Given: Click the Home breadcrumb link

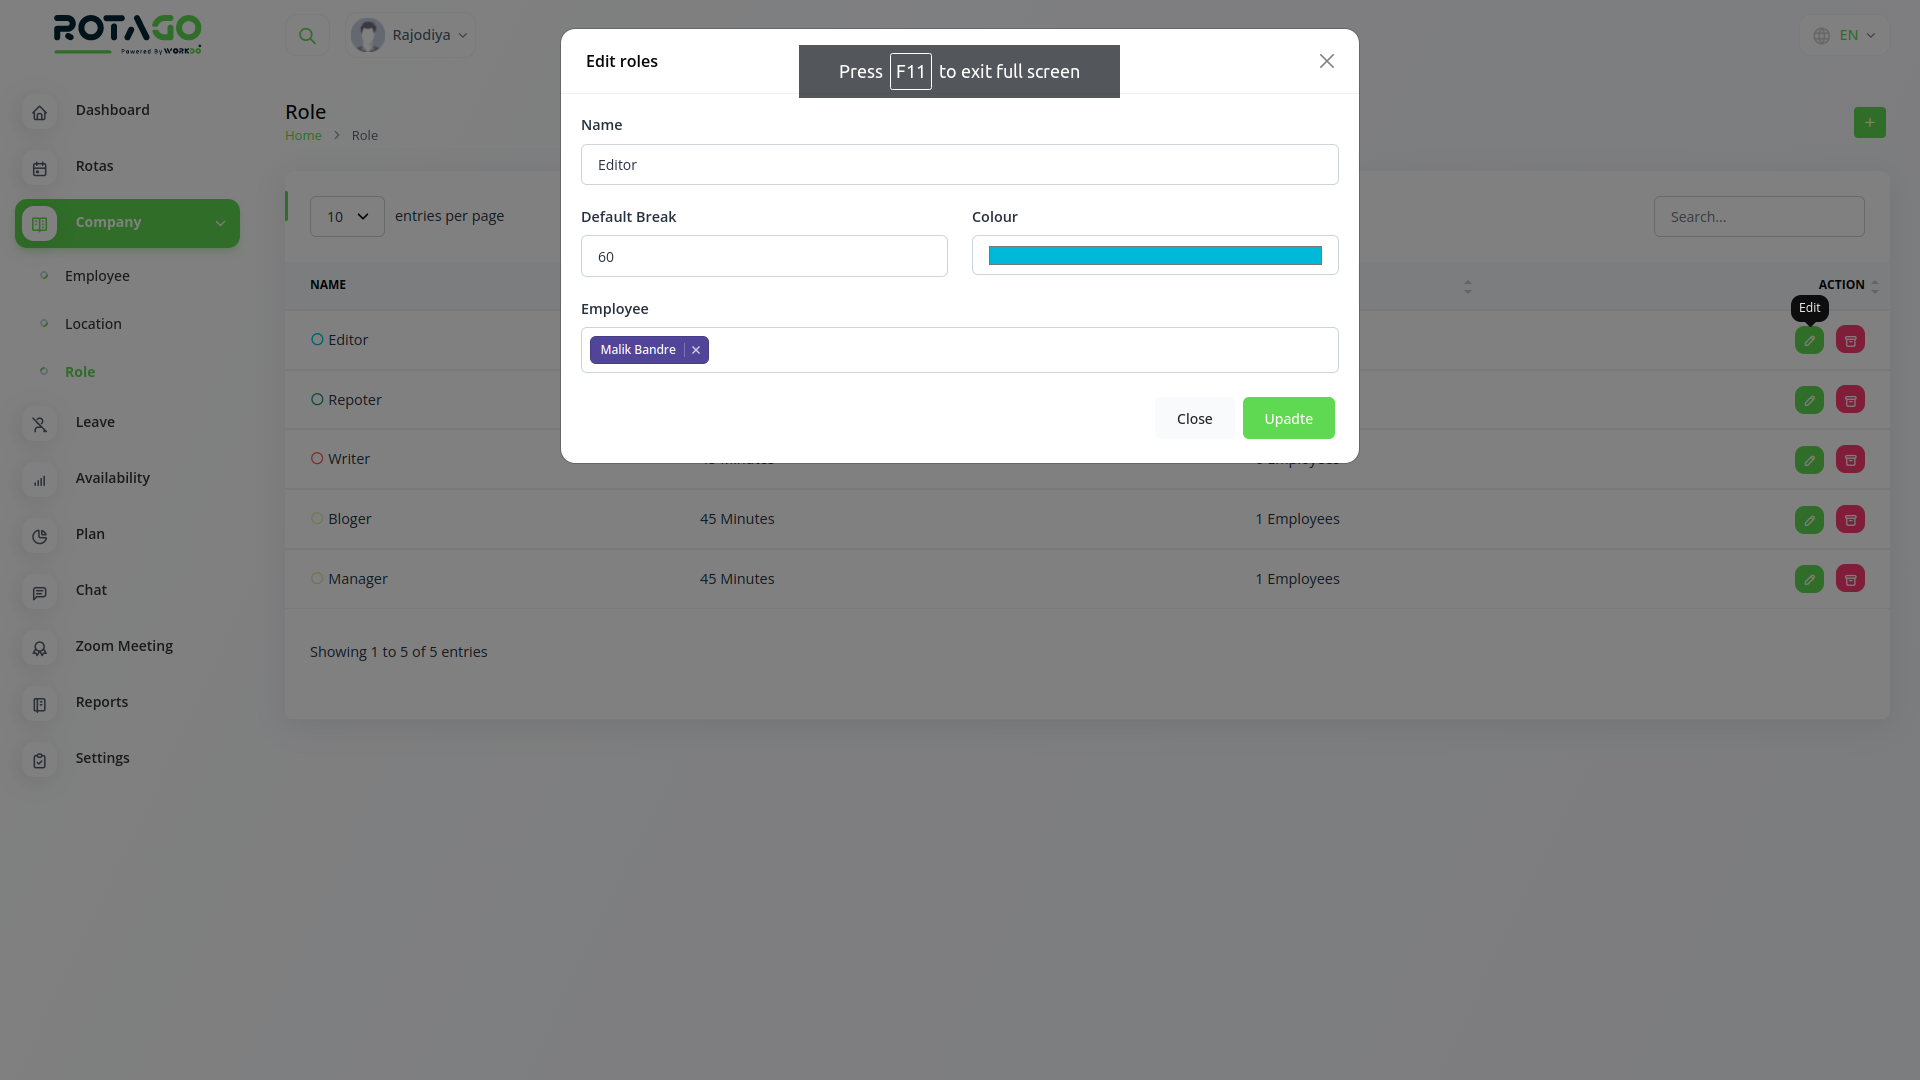Looking at the screenshot, I should coord(303,135).
